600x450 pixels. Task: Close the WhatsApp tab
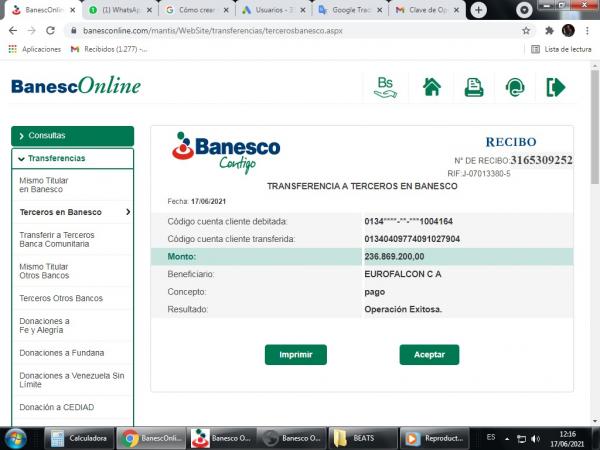149,10
